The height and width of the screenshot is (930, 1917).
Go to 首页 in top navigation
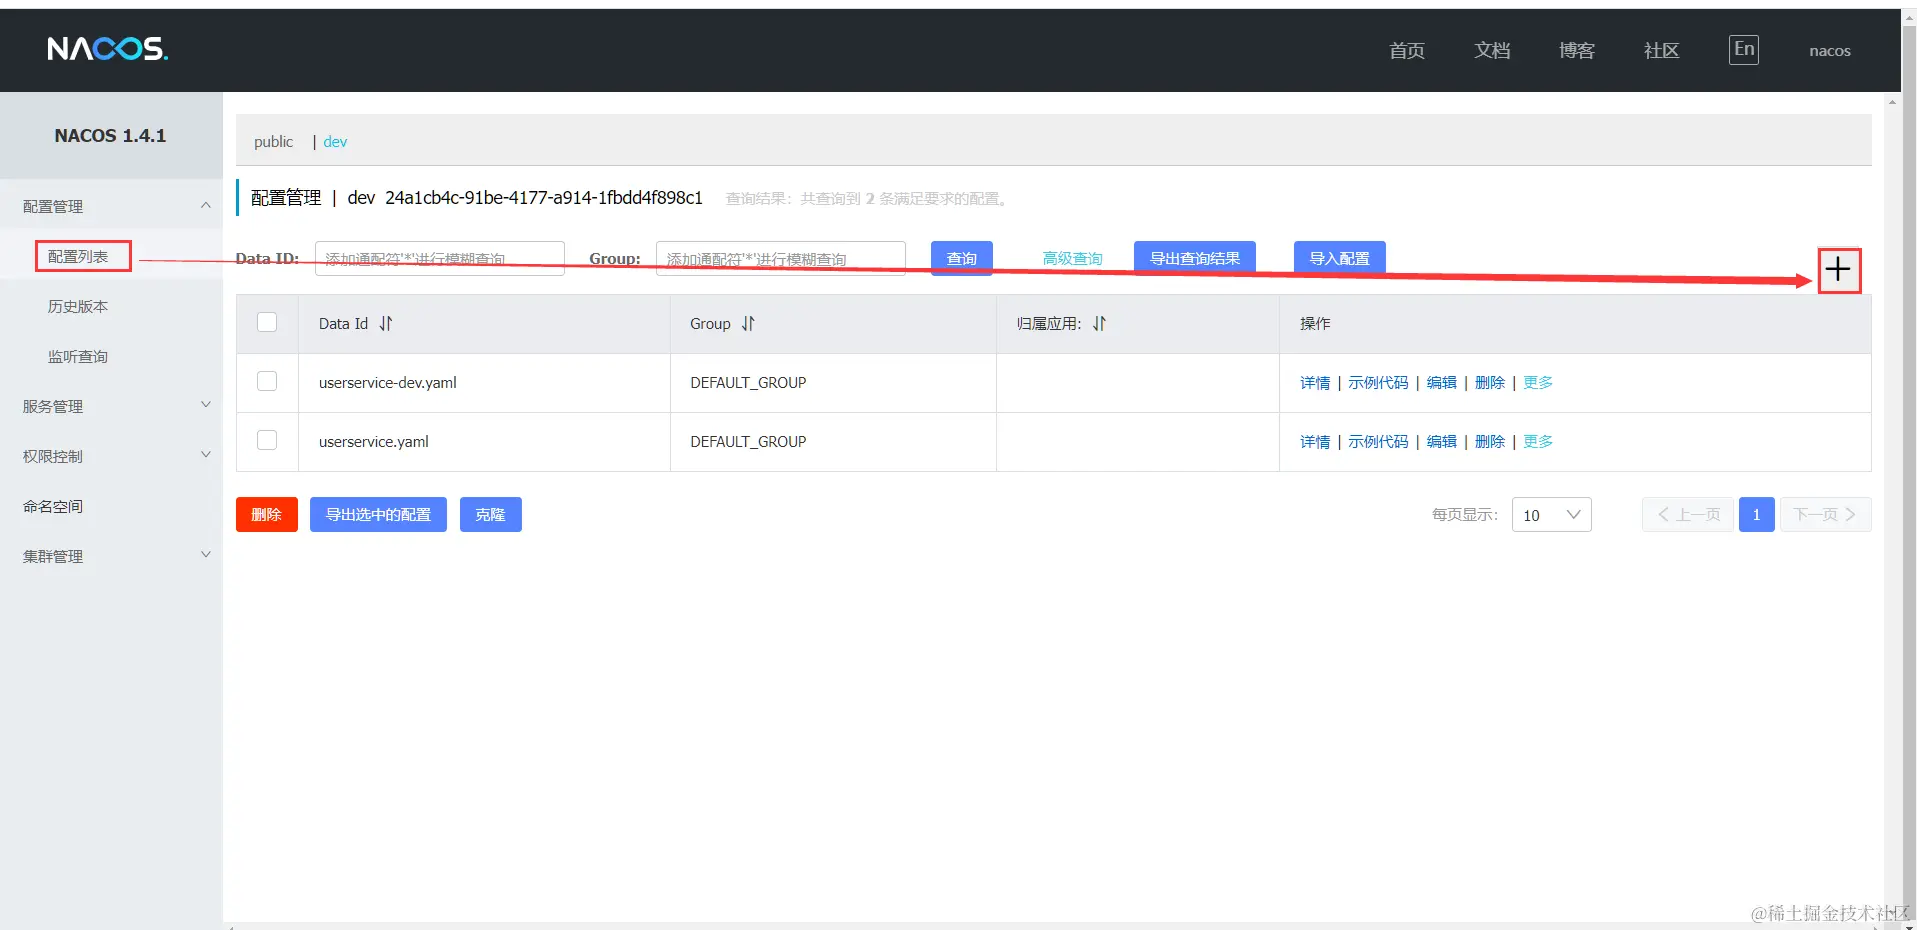tap(1407, 50)
